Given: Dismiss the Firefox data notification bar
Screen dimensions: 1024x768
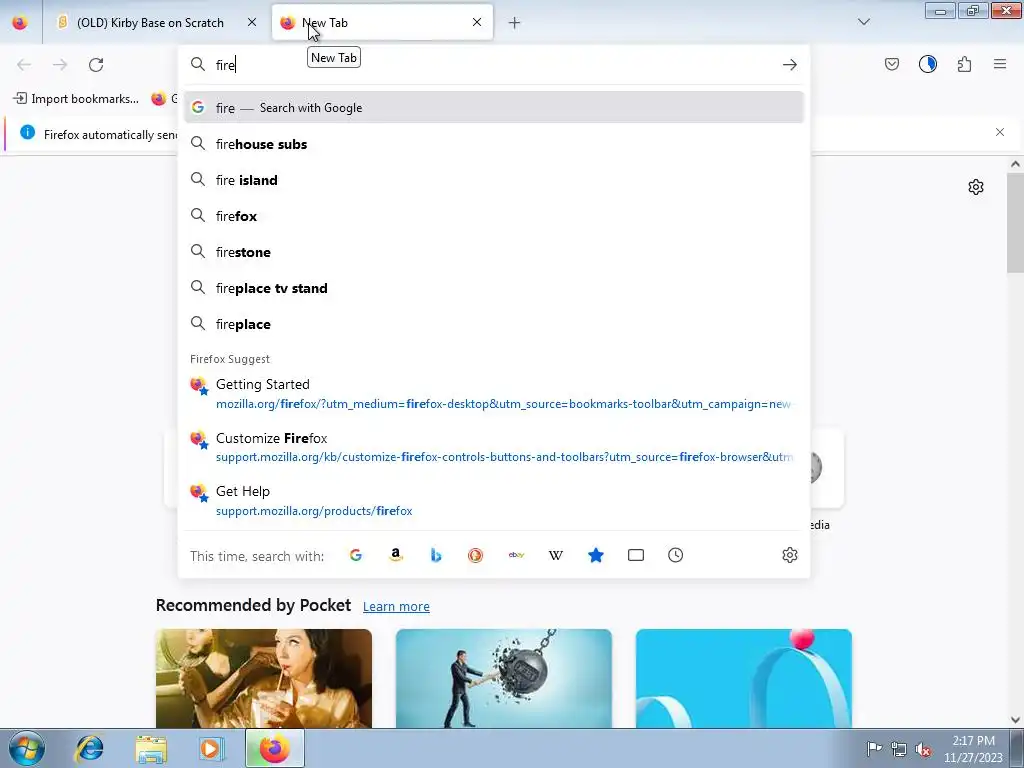Looking at the screenshot, I should 1000,133.
